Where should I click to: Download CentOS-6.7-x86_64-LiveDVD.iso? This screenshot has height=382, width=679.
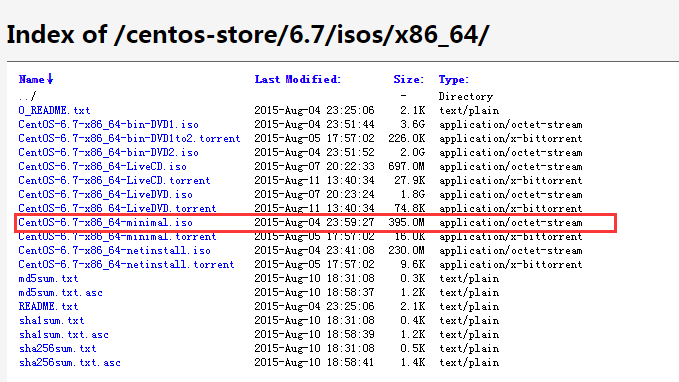click(105, 194)
